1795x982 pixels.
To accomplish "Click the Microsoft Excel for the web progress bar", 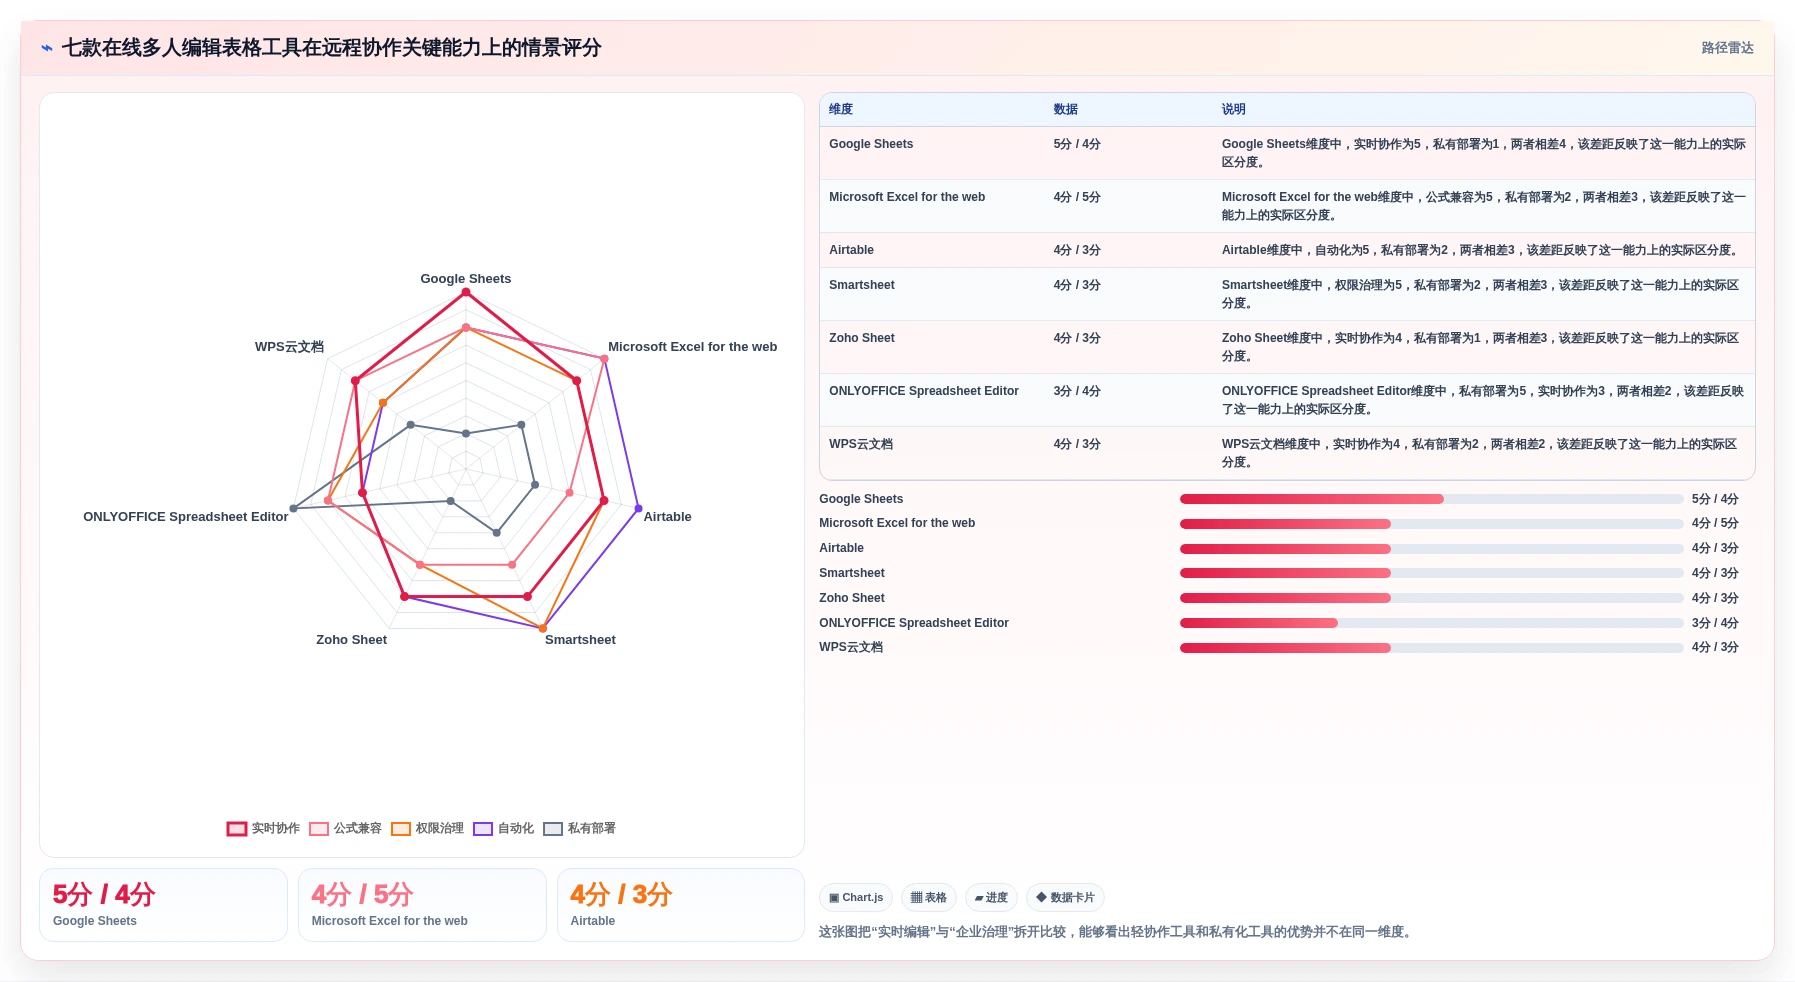I will 1431,524.
